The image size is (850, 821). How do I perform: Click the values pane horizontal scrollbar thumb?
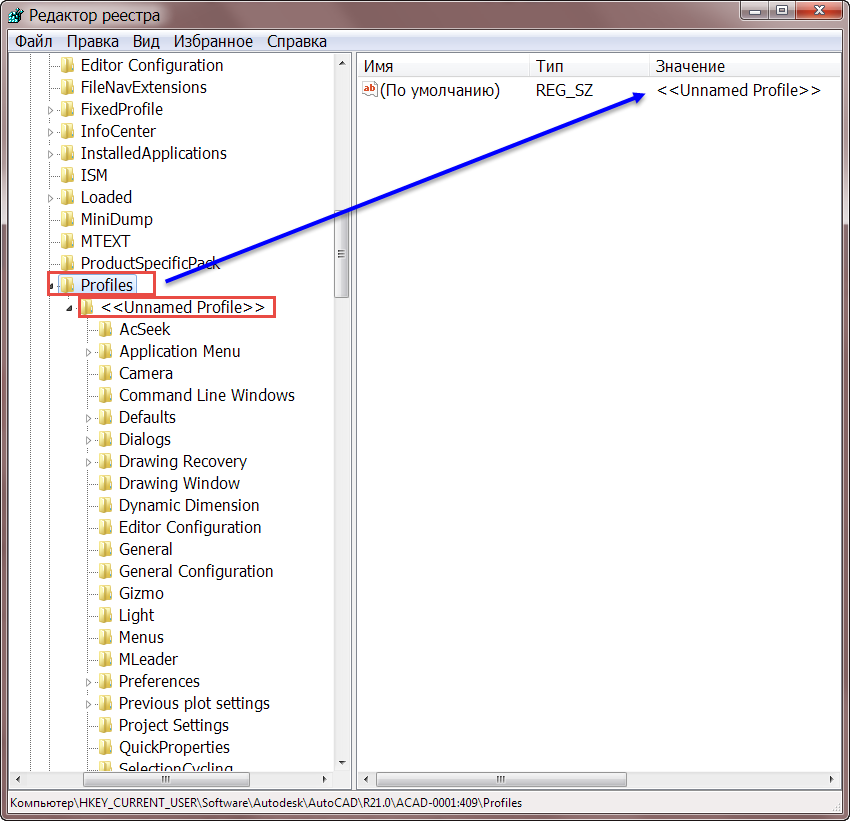501,779
